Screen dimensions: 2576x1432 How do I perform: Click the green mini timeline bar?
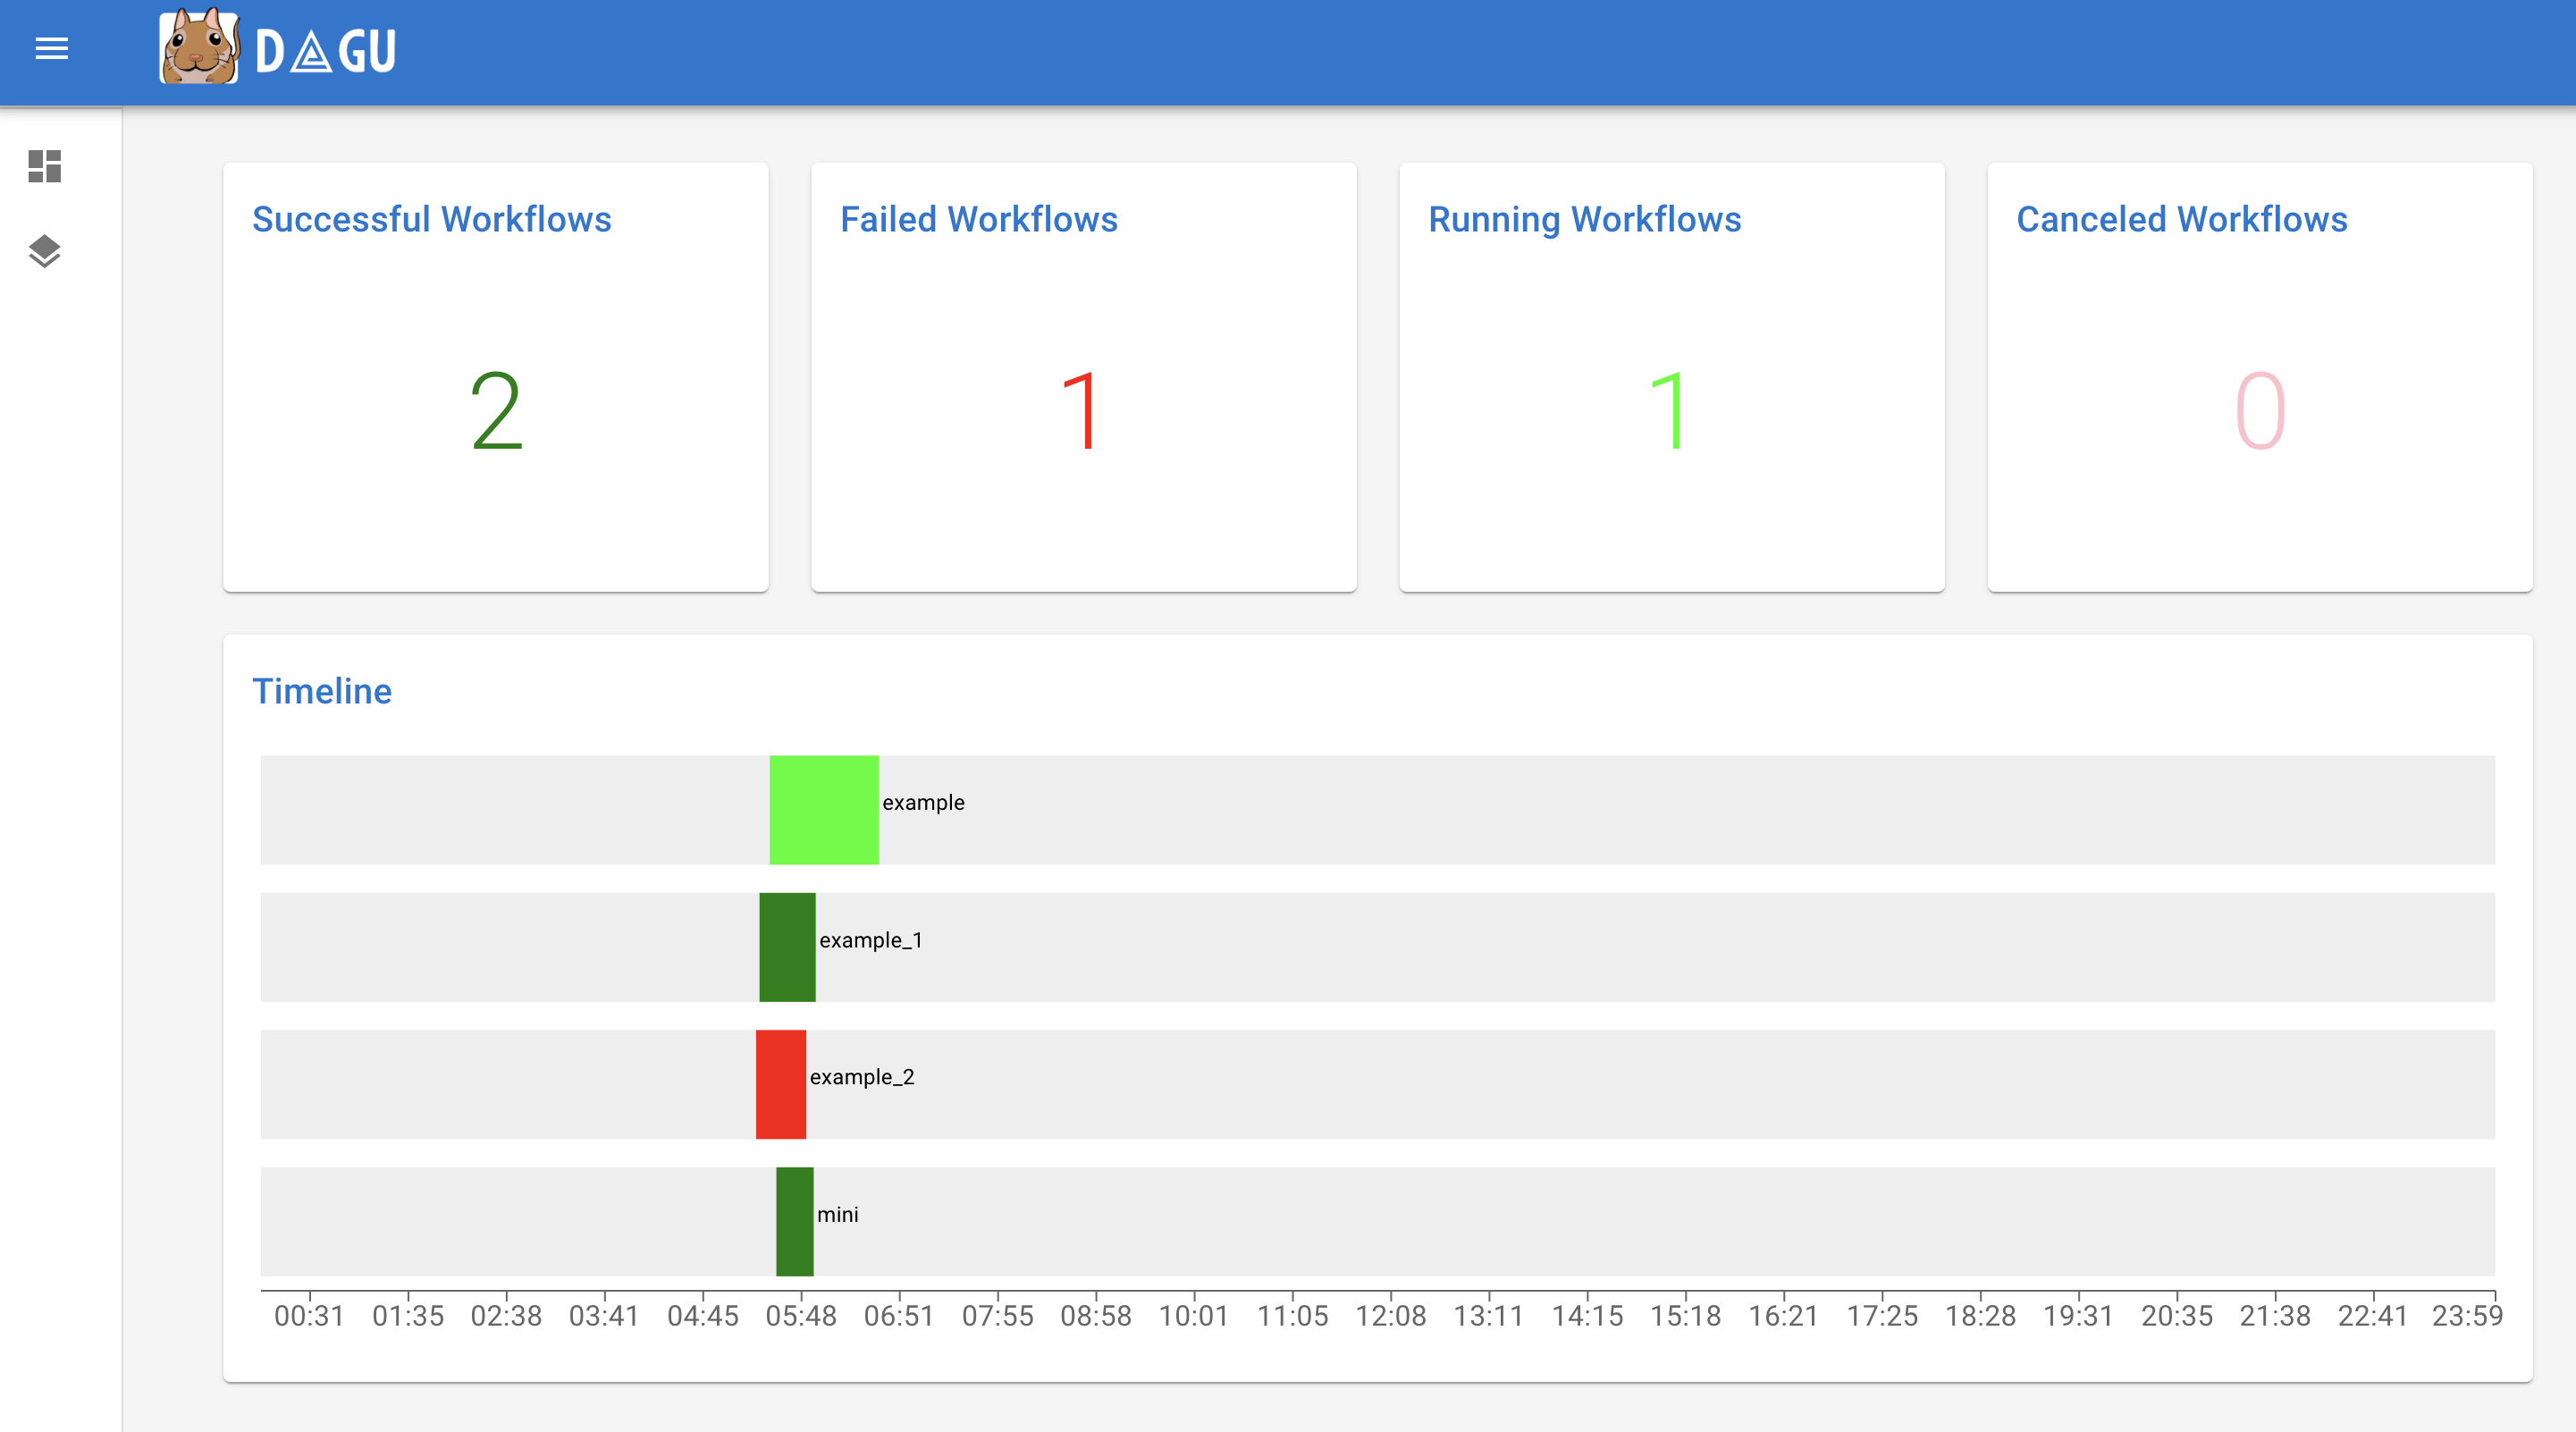[794, 1220]
